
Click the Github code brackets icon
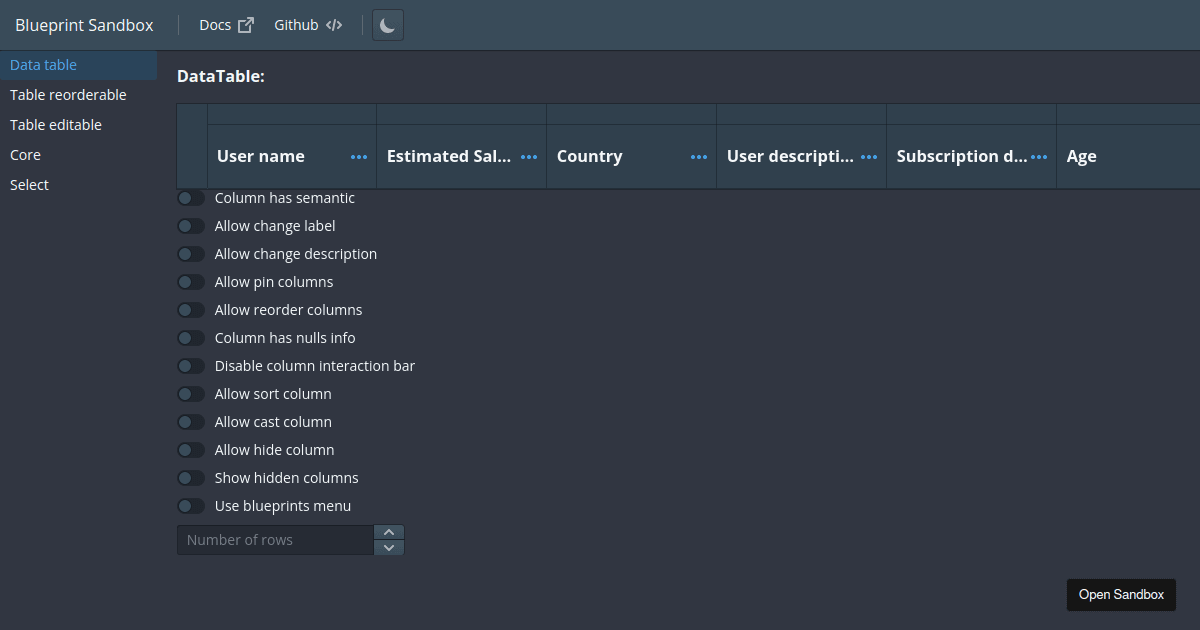[x=333, y=24]
